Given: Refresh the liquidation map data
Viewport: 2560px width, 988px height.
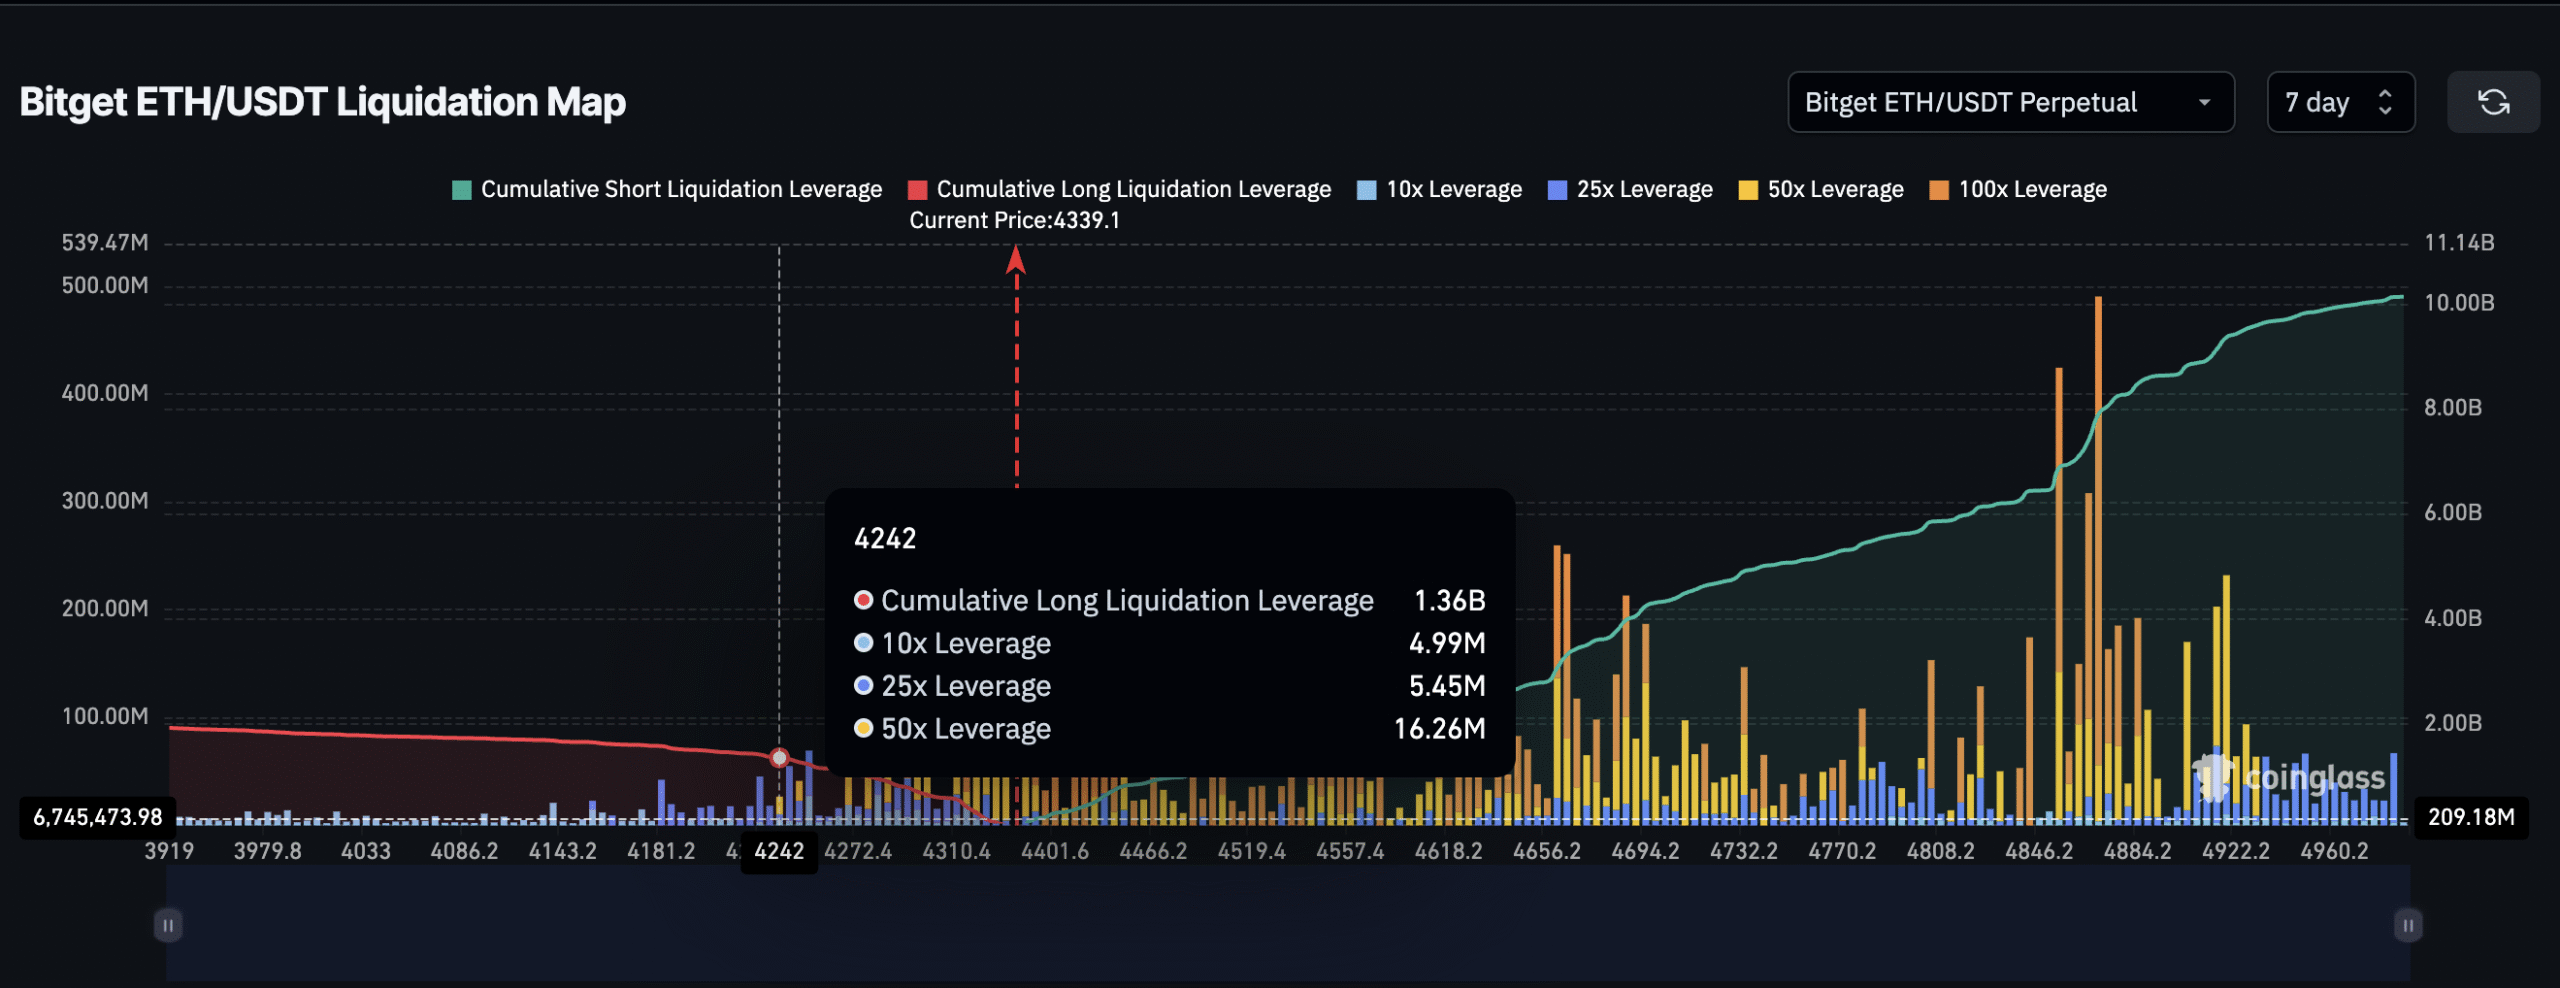Looking at the screenshot, I should [x=2494, y=101].
